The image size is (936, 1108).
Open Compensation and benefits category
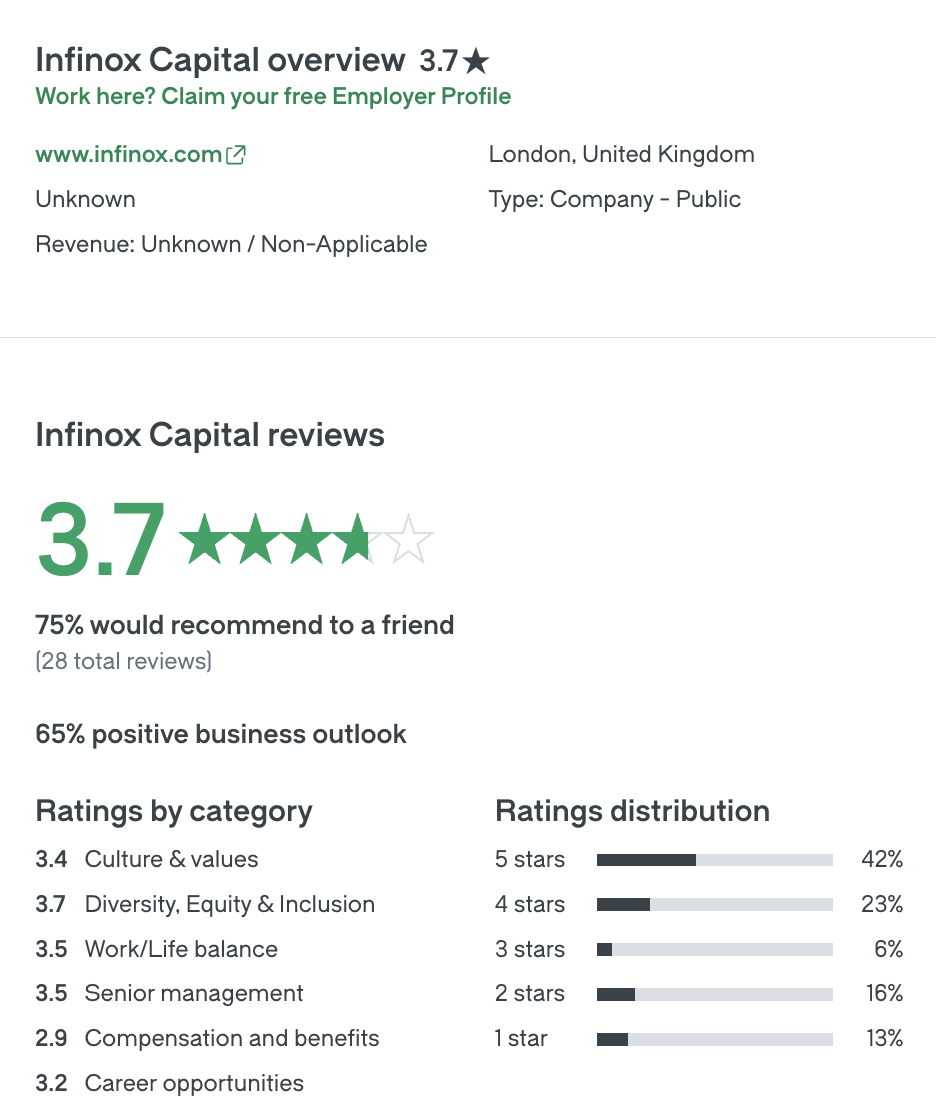point(232,1039)
